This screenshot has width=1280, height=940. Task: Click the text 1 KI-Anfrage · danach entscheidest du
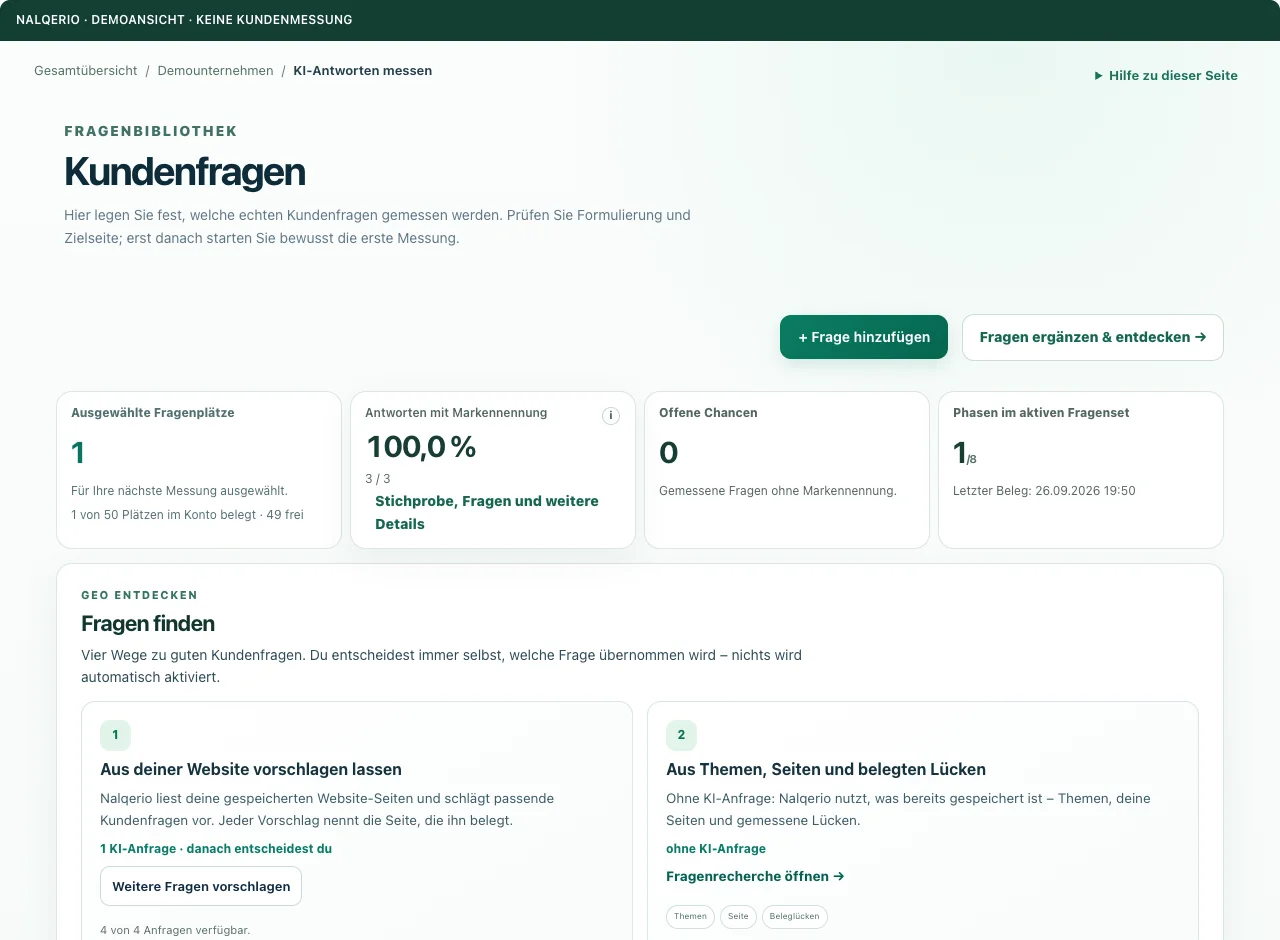[216, 849]
